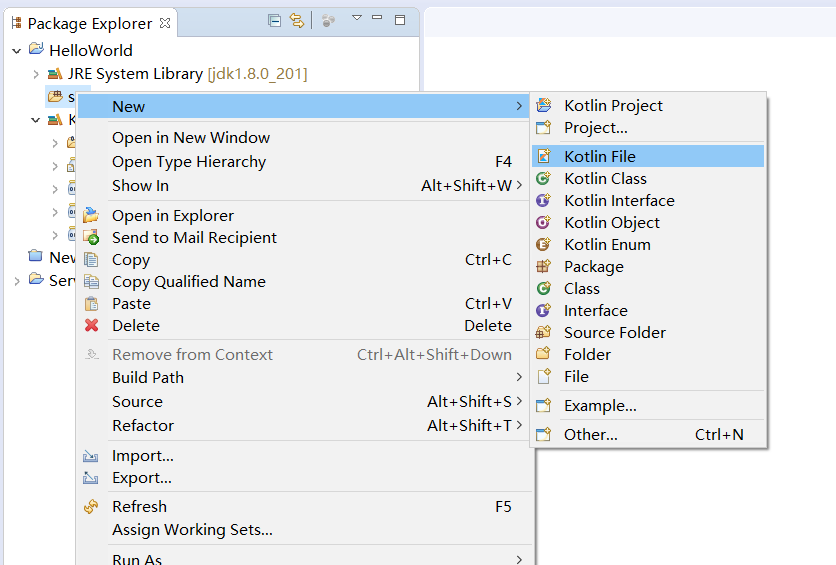Open the Package Explorer View Menu arrow
This screenshot has width=836, height=565.
(x=356, y=19)
